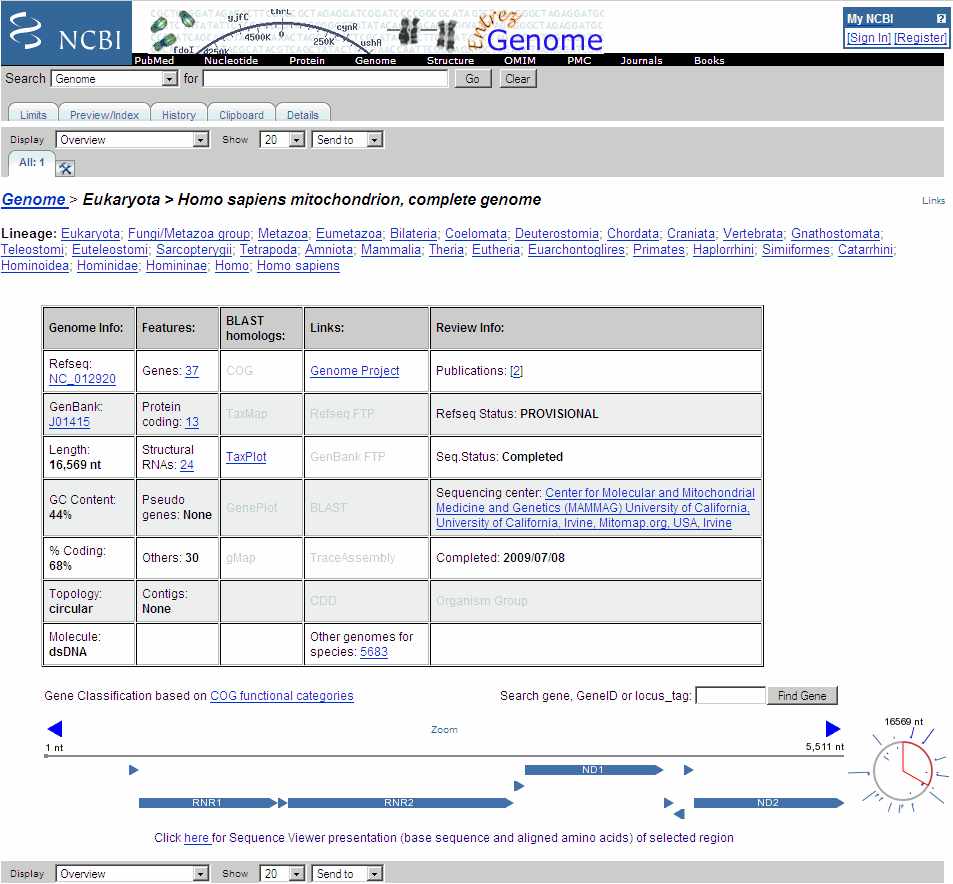The width and height of the screenshot is (953, 884).
Task: Click the Zoom label above gene map
Action: click(x=444, y=730)
